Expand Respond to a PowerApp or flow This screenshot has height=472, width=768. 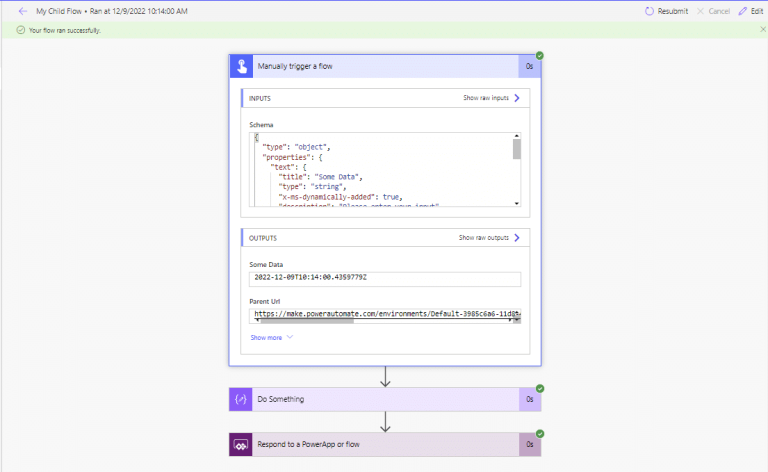pyautogui.click(x=385, y=445)
